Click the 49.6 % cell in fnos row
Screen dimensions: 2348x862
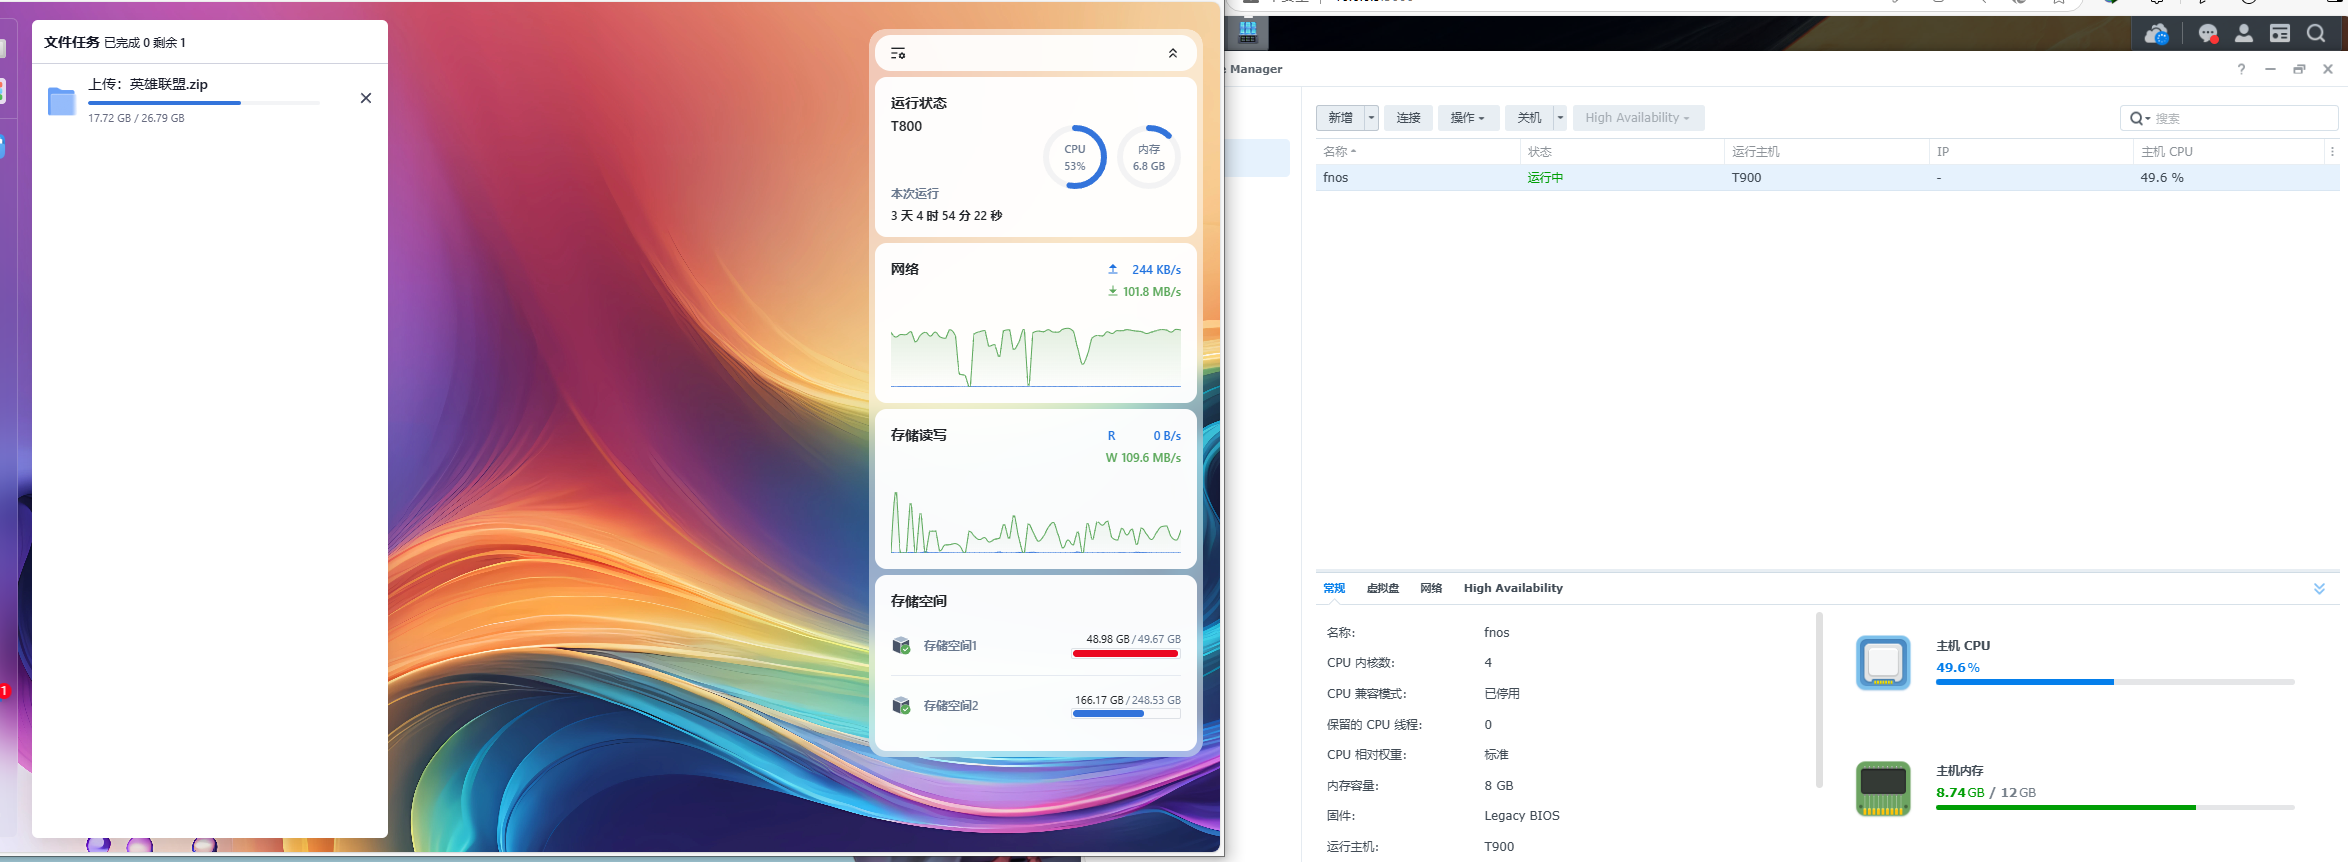(2162, 178)
